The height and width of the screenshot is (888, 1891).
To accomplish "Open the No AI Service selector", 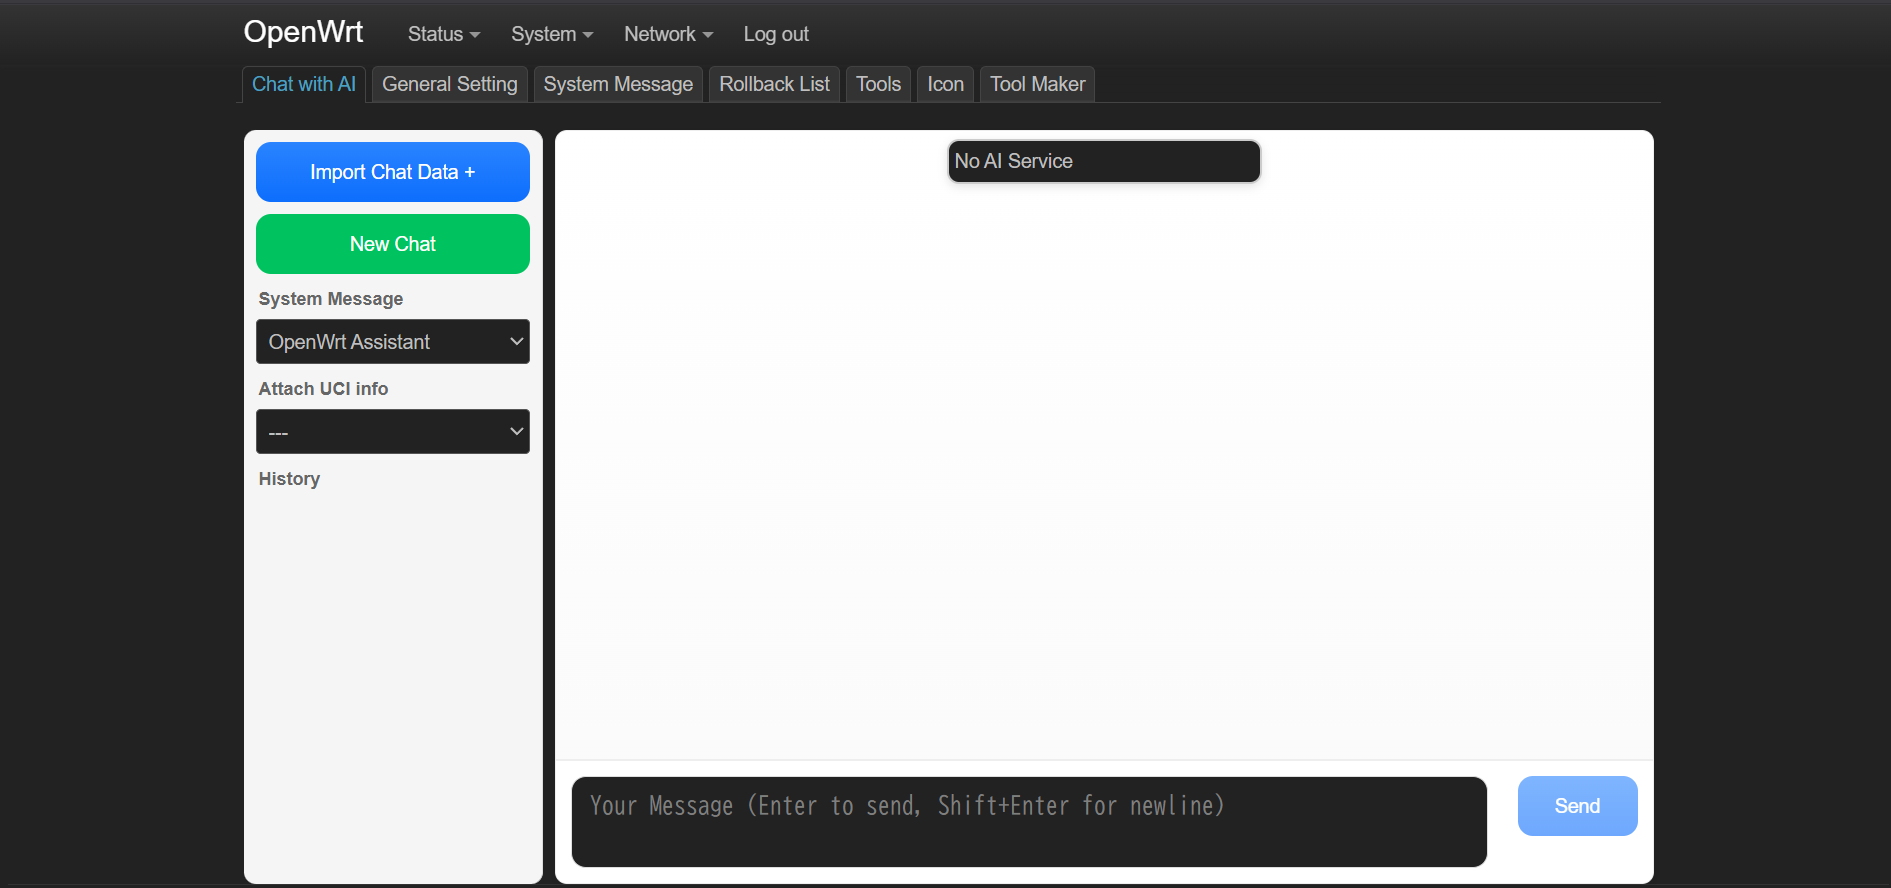I will [x=1103, y=161].
